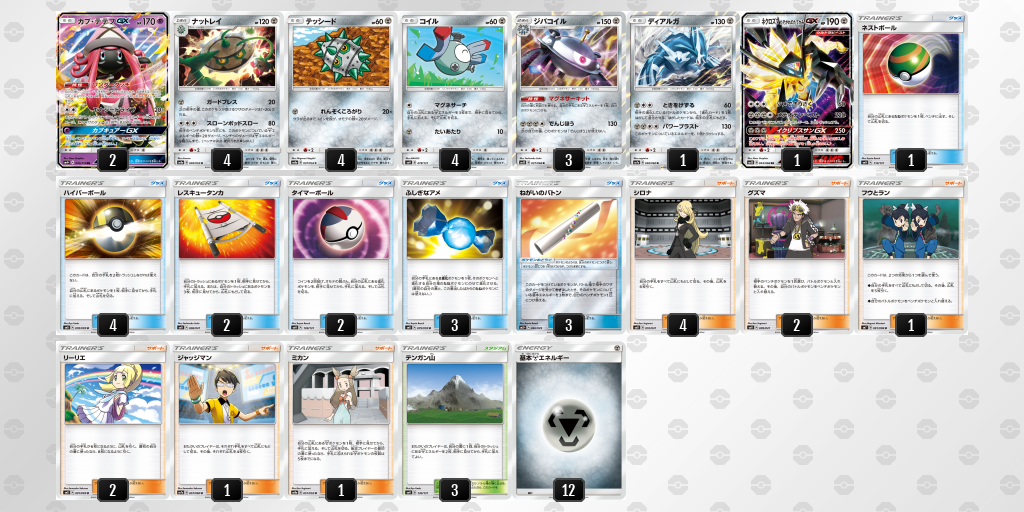The image size is (1024, 512).
Task: Select the Nest Ball trainer card
Action: [x=910, y=90]
